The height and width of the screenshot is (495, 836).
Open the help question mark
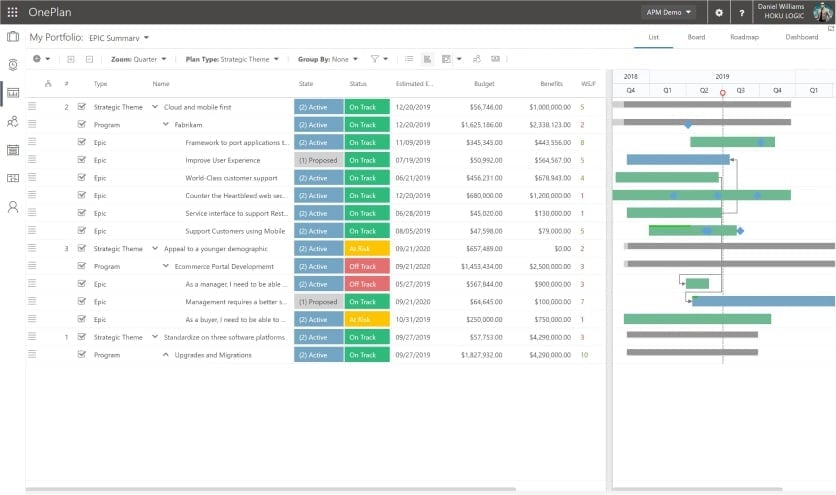[x=742, y=12]
